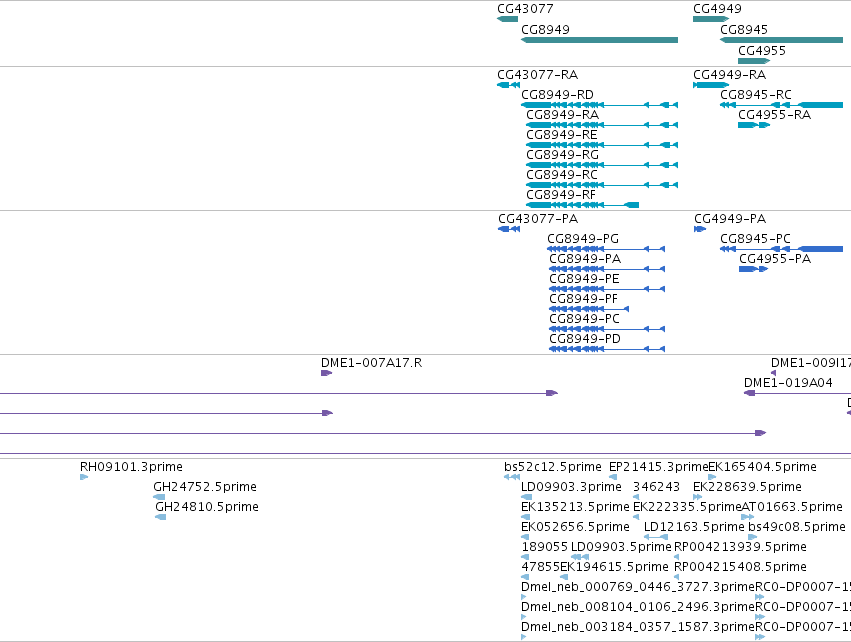Click the CG43077 gene label
The height and width of the screenshot is (642, 851).
tap(525, 9)
